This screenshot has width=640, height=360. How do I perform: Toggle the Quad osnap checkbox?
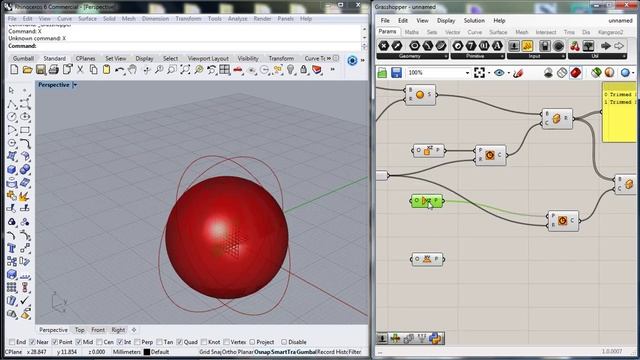pos(180,342)
